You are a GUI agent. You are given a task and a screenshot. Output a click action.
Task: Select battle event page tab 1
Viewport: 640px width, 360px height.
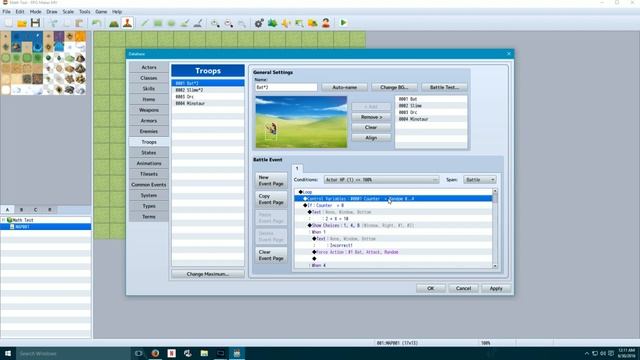[297, 168]
